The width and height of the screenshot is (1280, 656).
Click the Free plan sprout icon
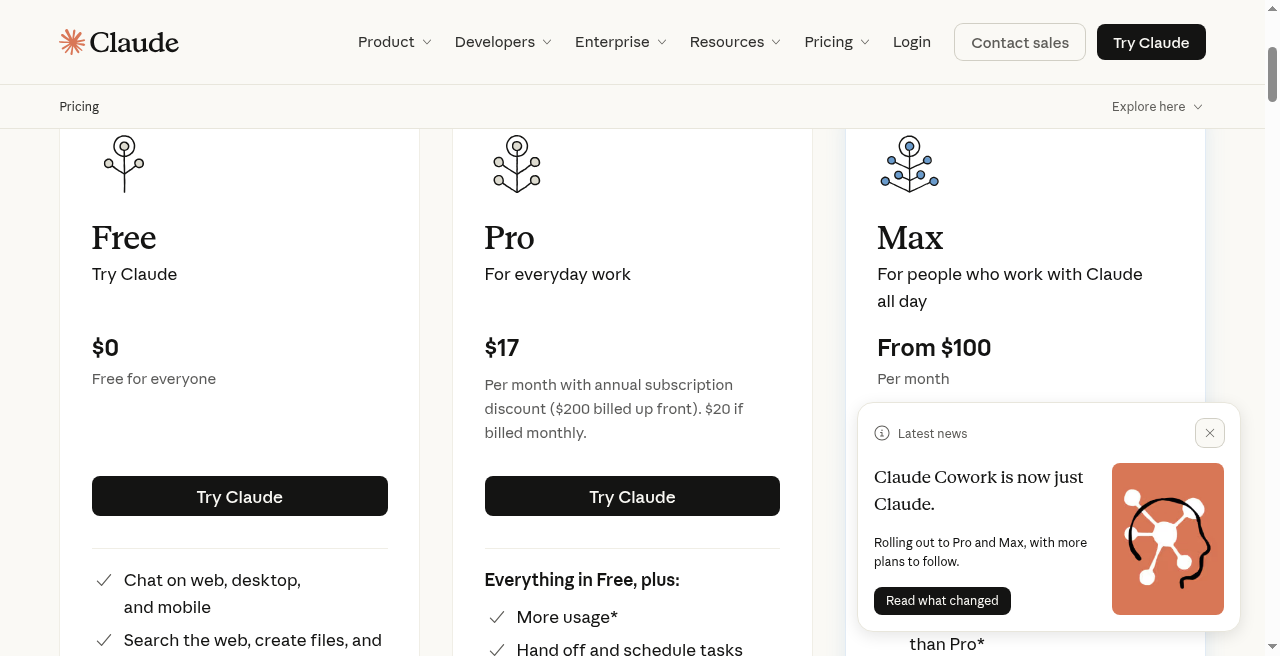click(124, 164)
